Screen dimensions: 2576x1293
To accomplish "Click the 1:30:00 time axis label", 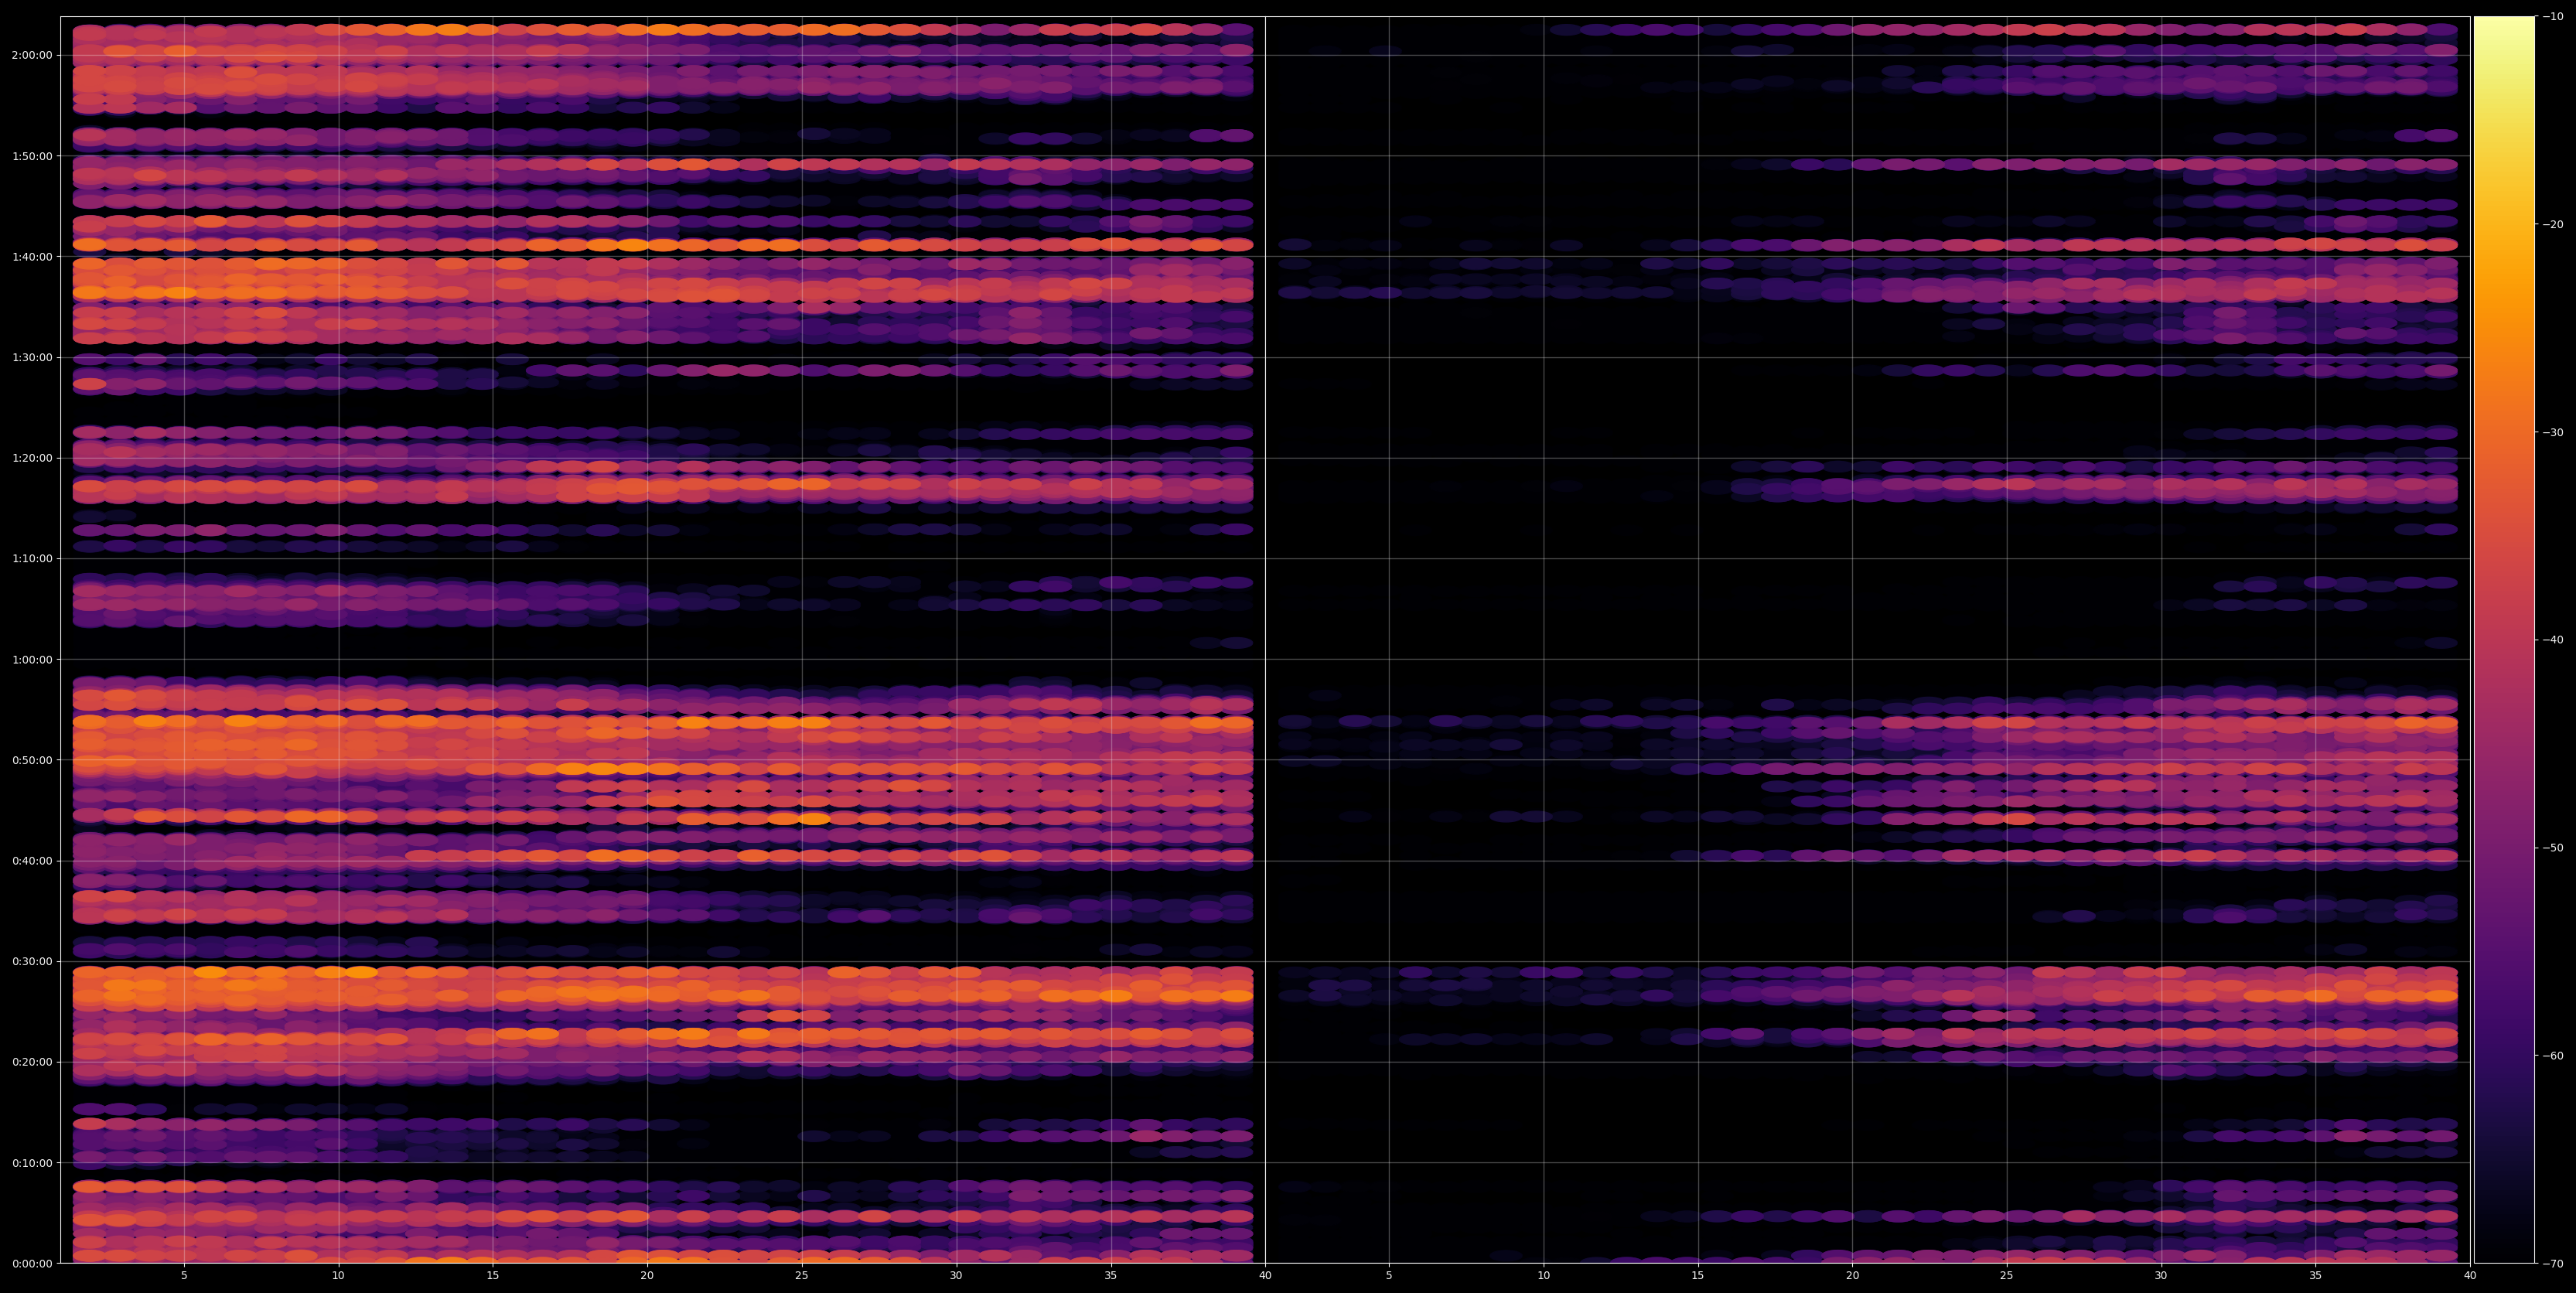I will click(x=33, y=358).
